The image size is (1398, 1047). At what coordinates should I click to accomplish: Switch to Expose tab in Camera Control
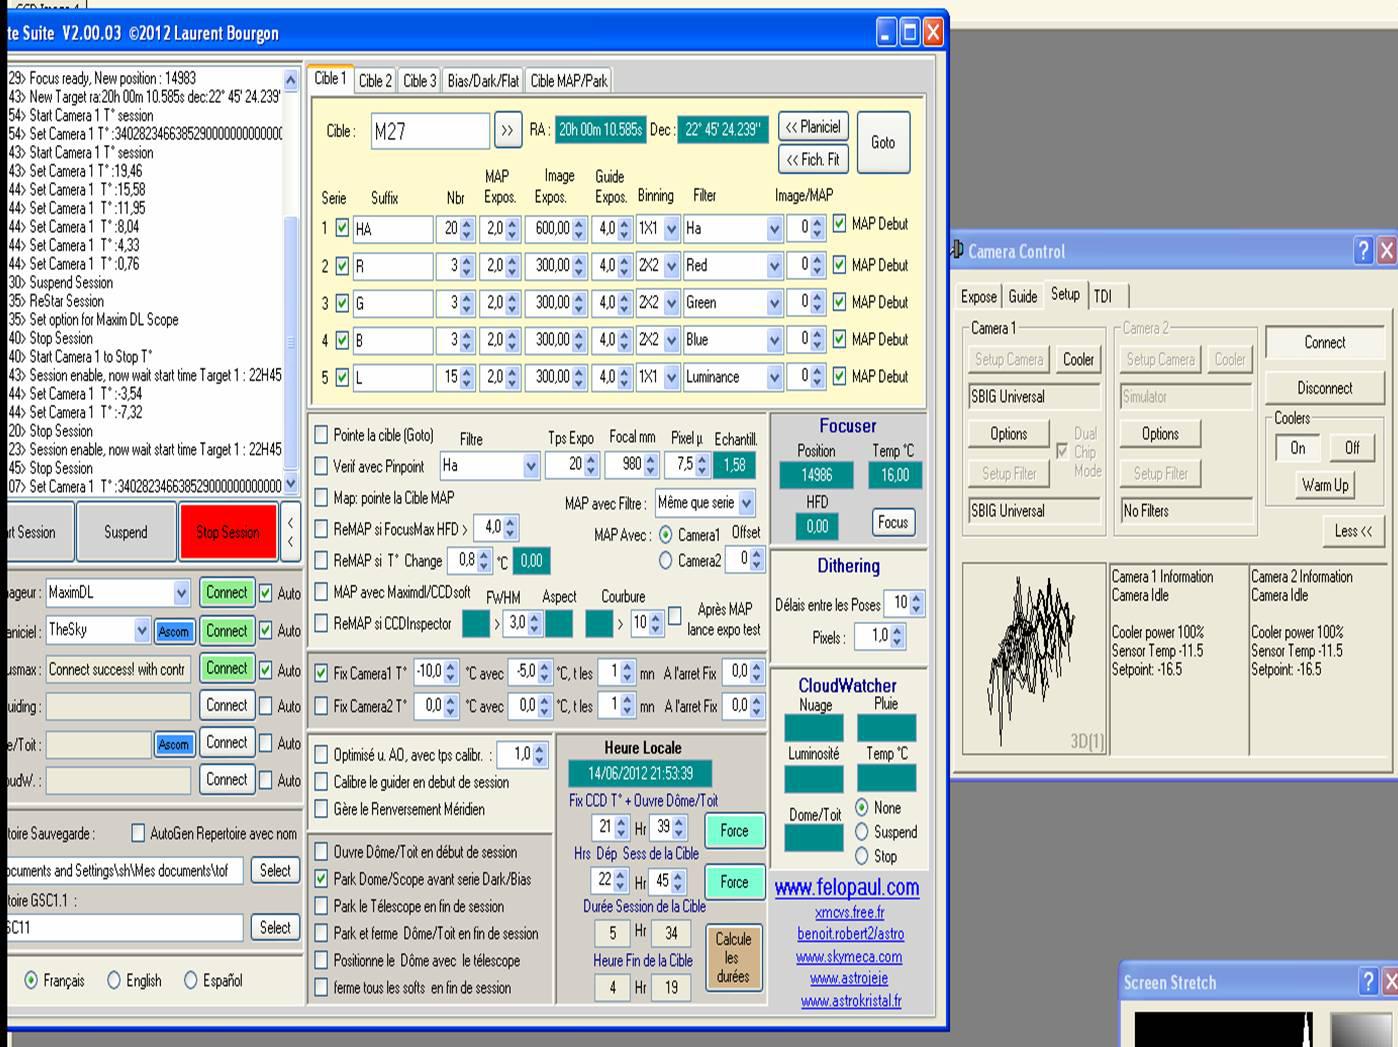coord(978,296)
